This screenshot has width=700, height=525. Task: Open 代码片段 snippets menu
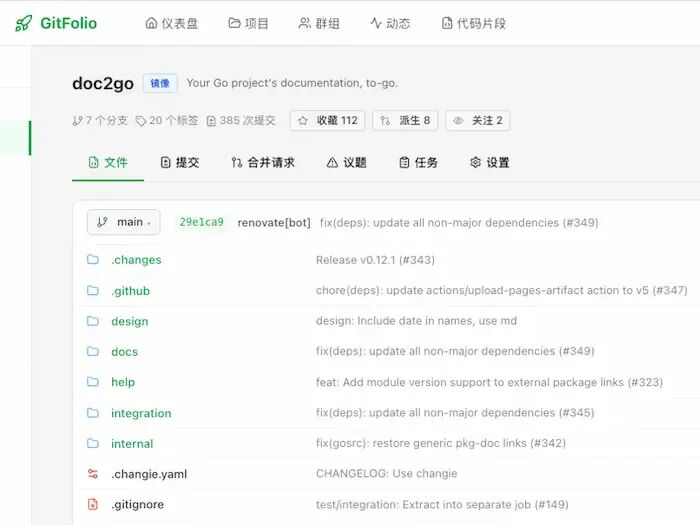click(474, 23)
